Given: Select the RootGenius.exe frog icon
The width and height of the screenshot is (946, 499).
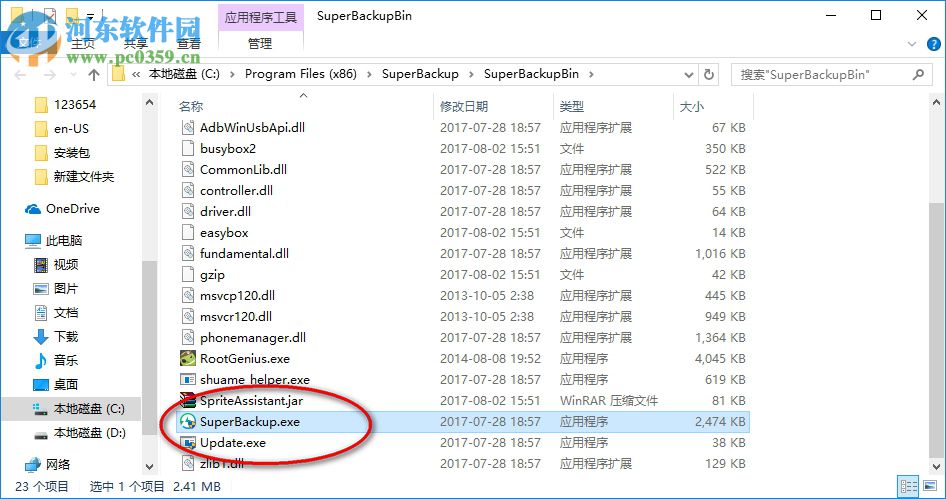Looking at the screenshot, I should pyautogui.click(x=188, y=358).
